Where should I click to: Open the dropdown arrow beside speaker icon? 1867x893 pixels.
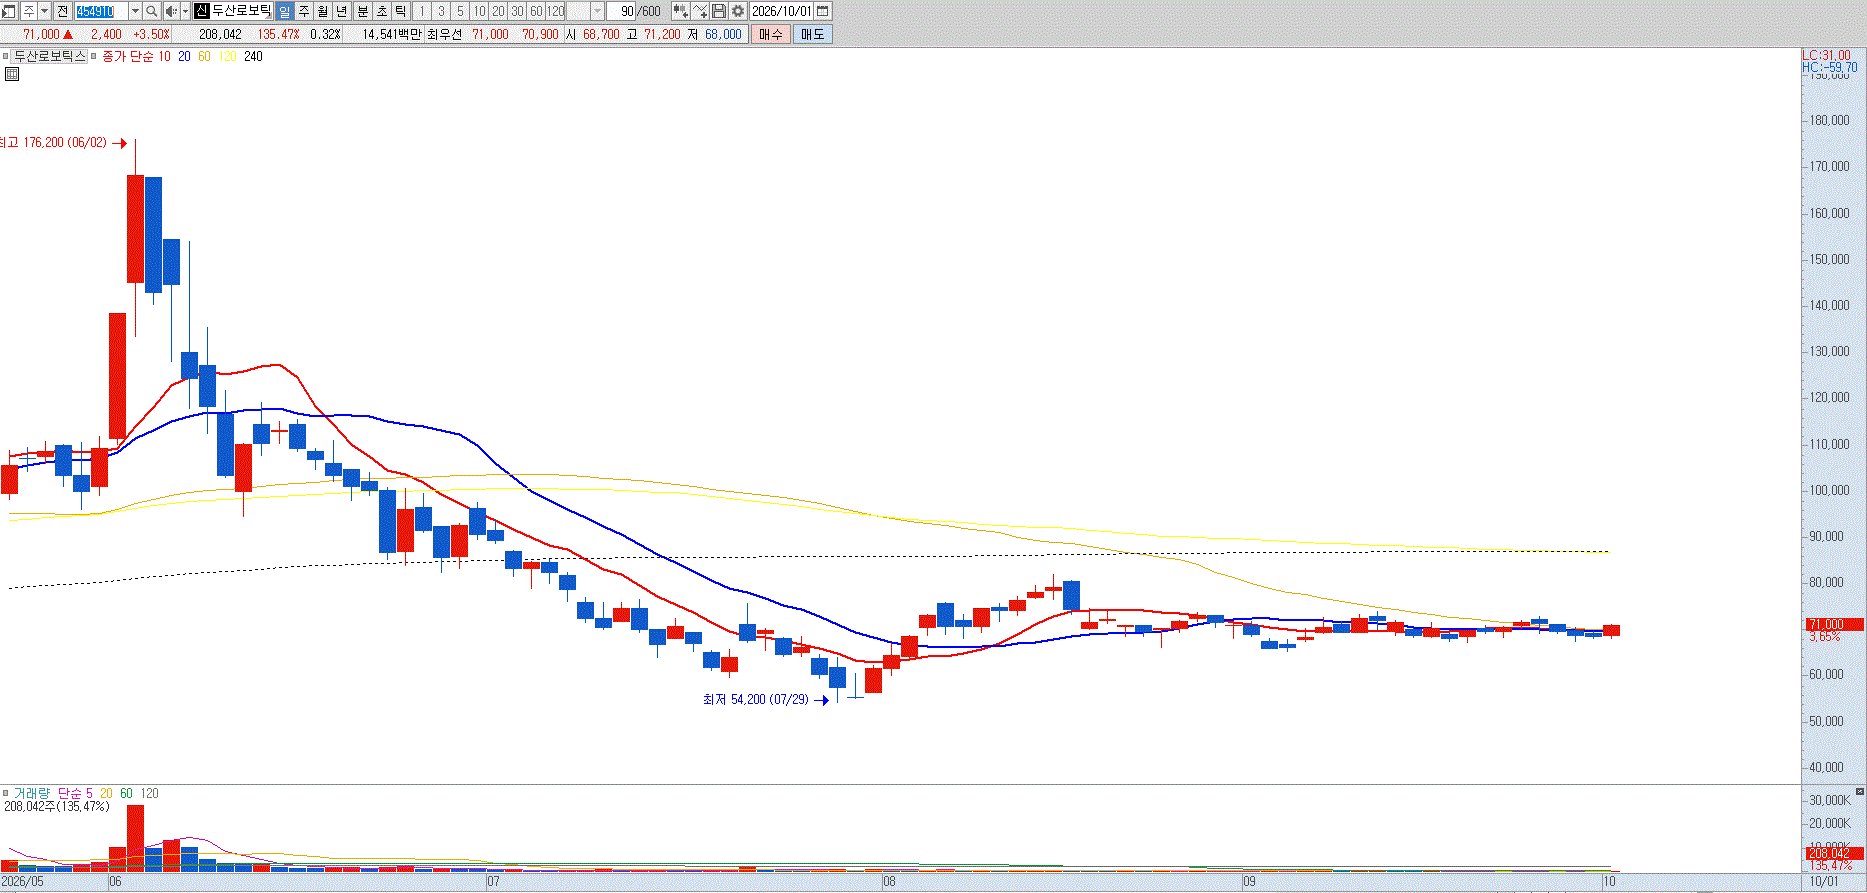coord(185,11)
